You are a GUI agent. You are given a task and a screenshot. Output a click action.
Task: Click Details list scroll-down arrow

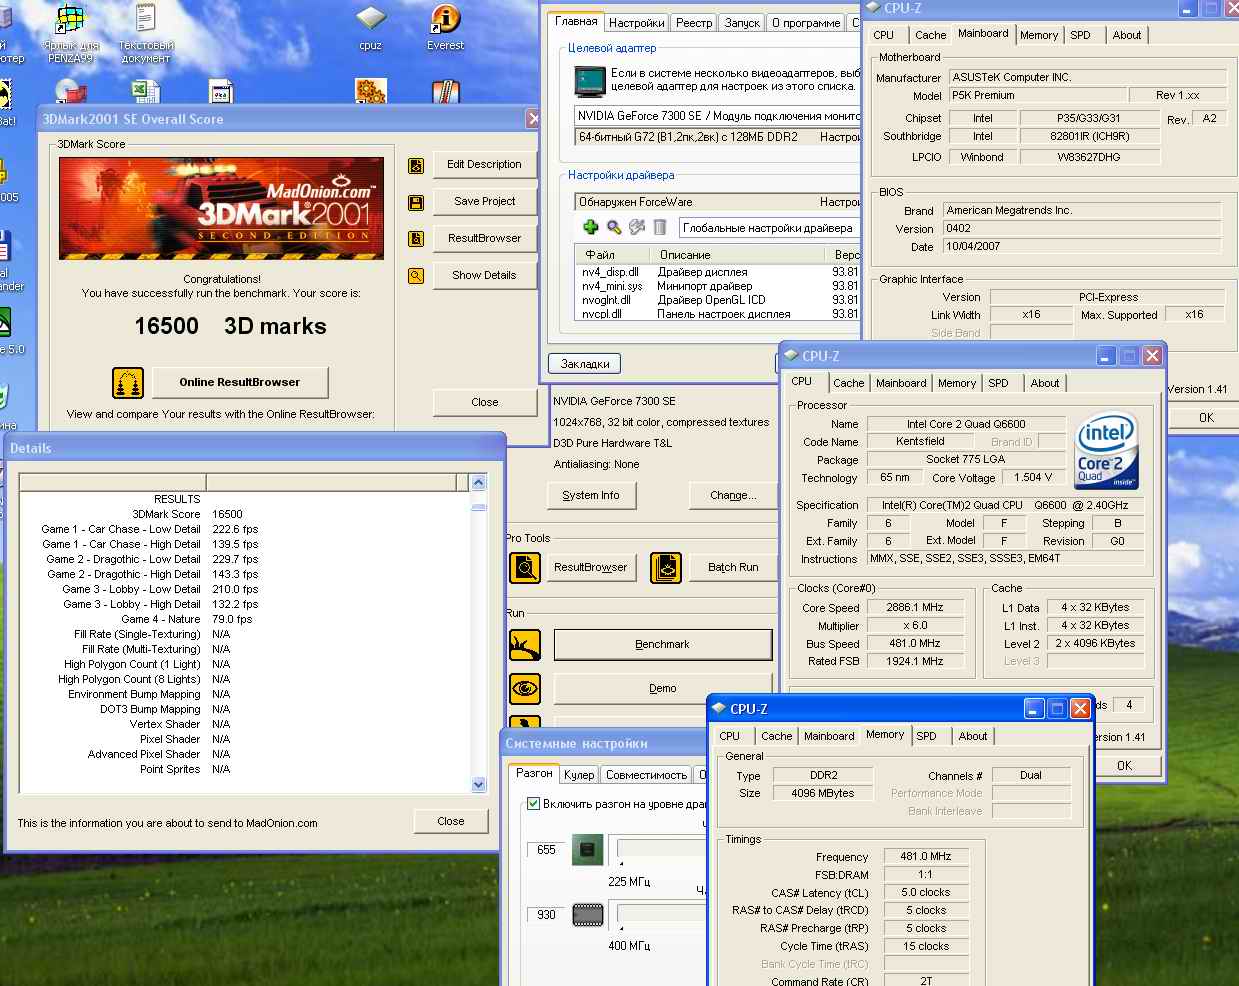pyautogui.click(x=478, y=785)
